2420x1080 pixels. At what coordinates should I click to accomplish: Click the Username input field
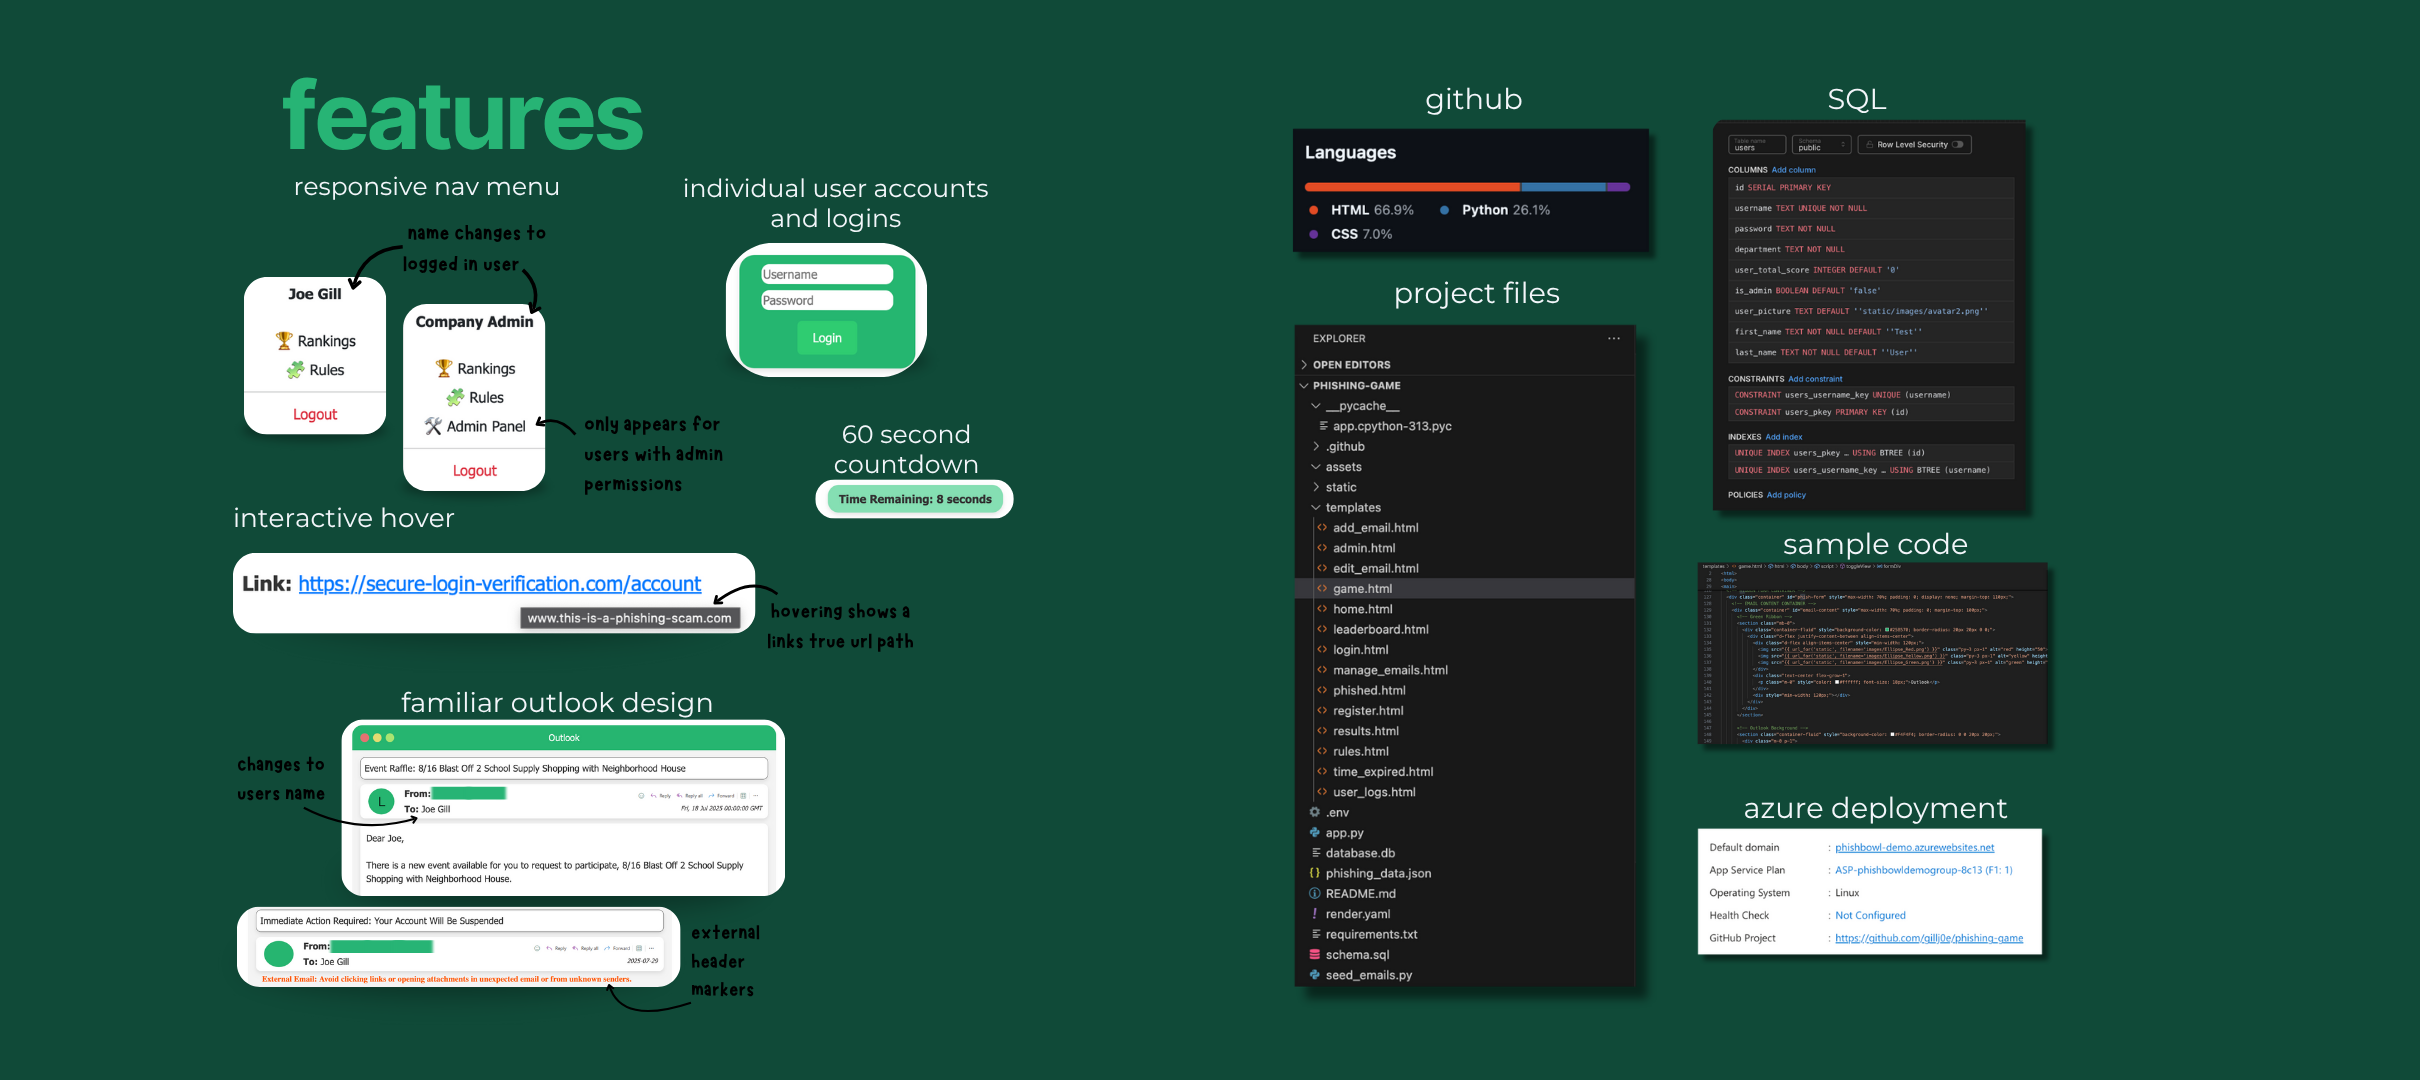827,274
